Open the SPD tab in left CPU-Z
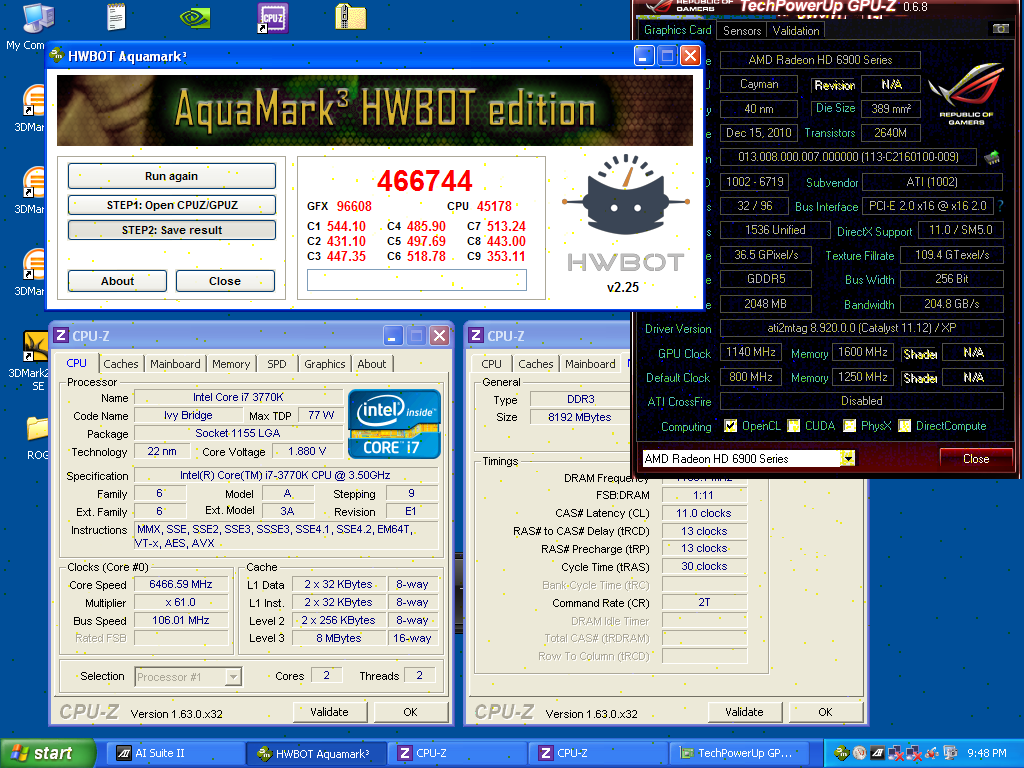The width and height of the screenshot is (1024, 768). [x=277, y=364]
